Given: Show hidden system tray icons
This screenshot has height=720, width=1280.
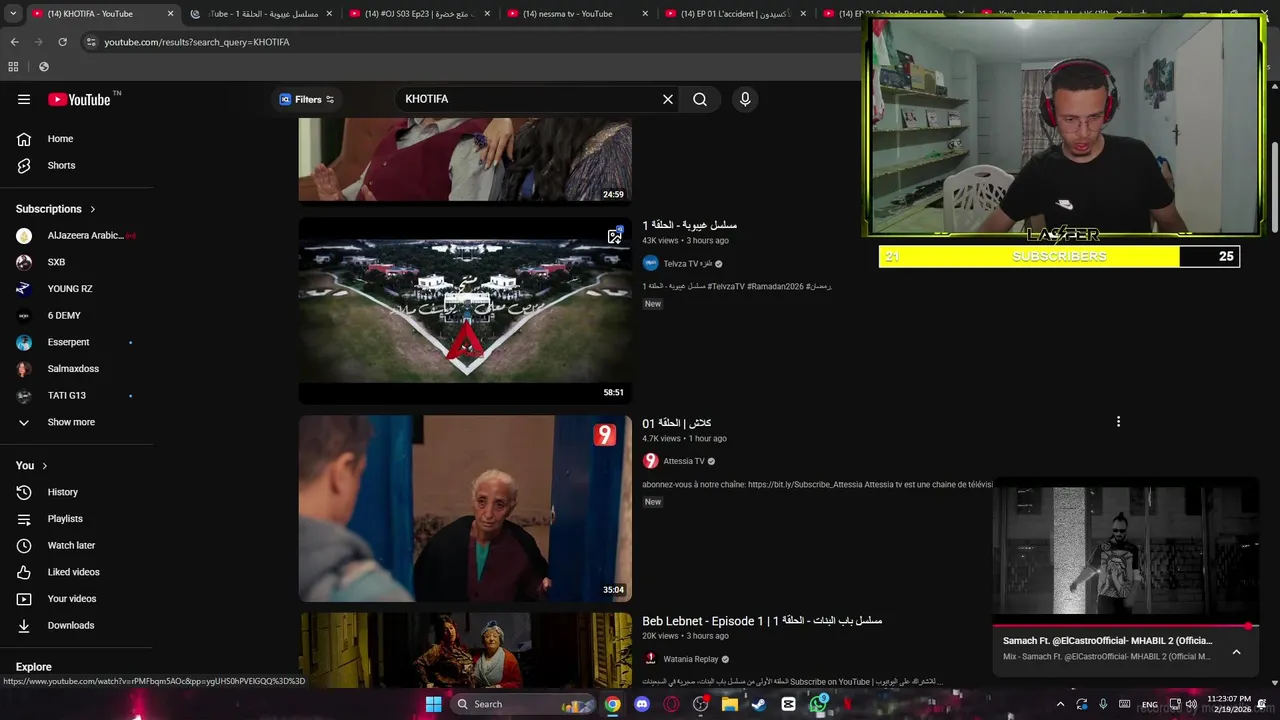Looking at the screenshot, I should coord(1060,704).
